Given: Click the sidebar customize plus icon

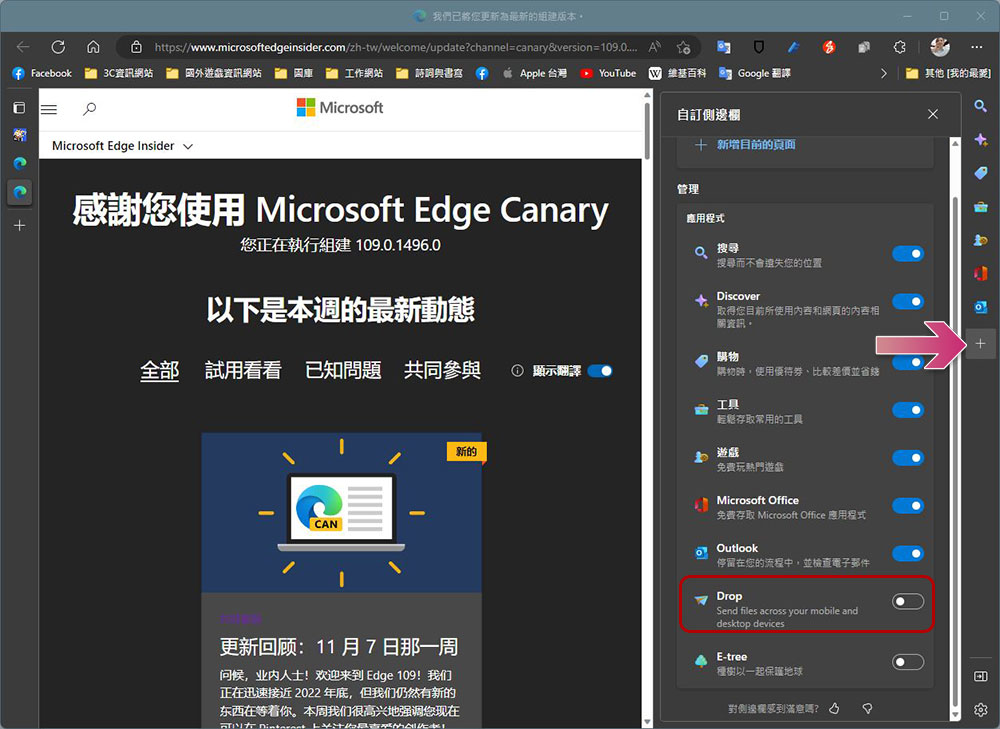Looking at the screenshot, I should [981, 343].
